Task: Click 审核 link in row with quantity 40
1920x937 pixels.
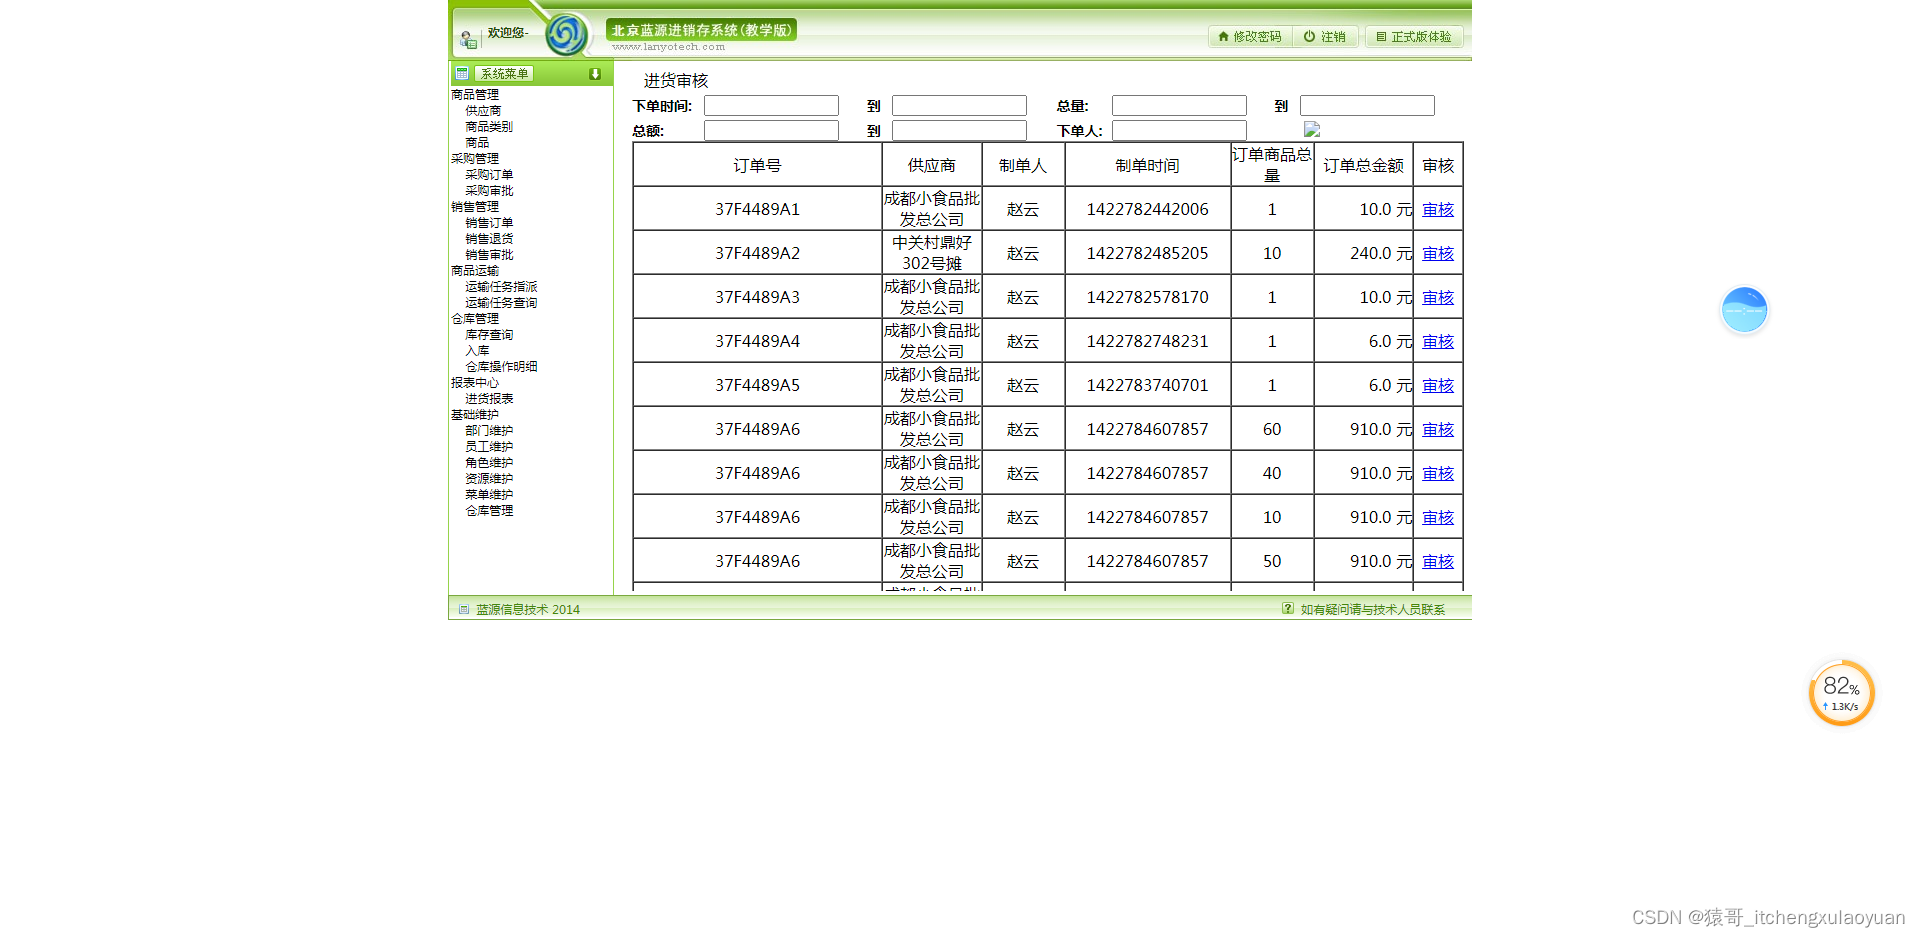Action: point(1438,473)
